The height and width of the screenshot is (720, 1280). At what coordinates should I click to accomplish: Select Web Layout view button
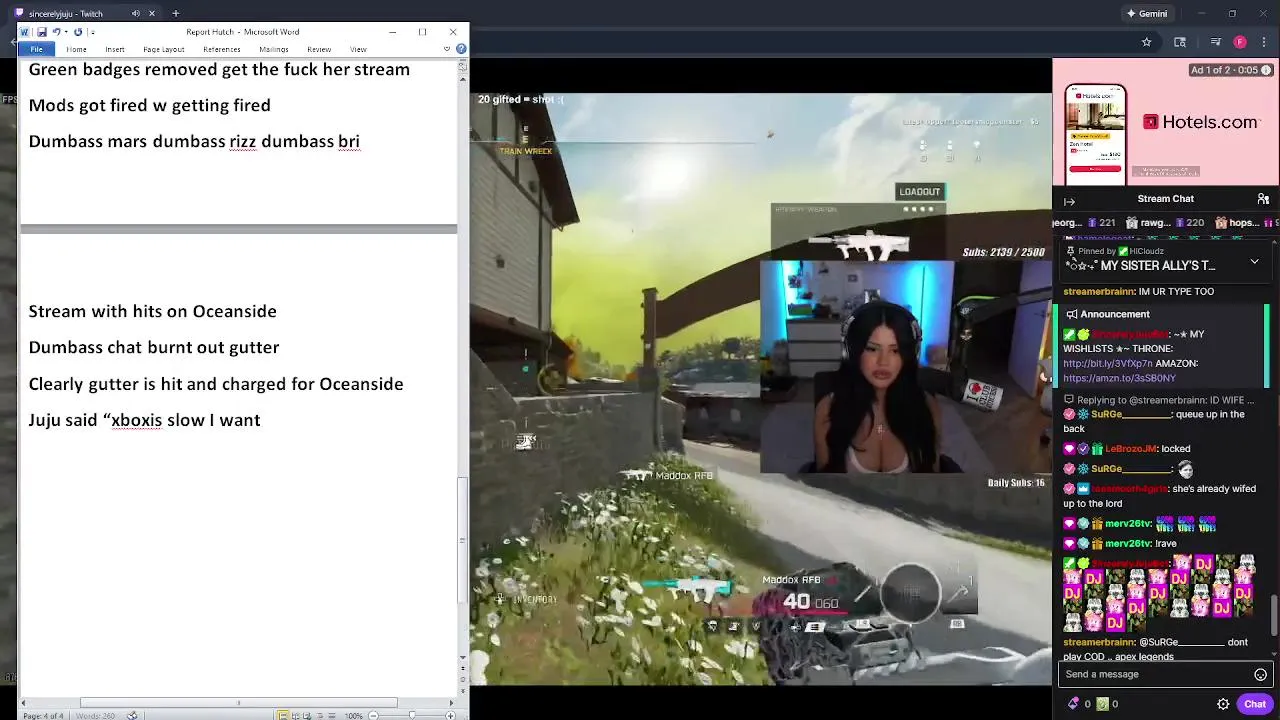click(307, 715)
